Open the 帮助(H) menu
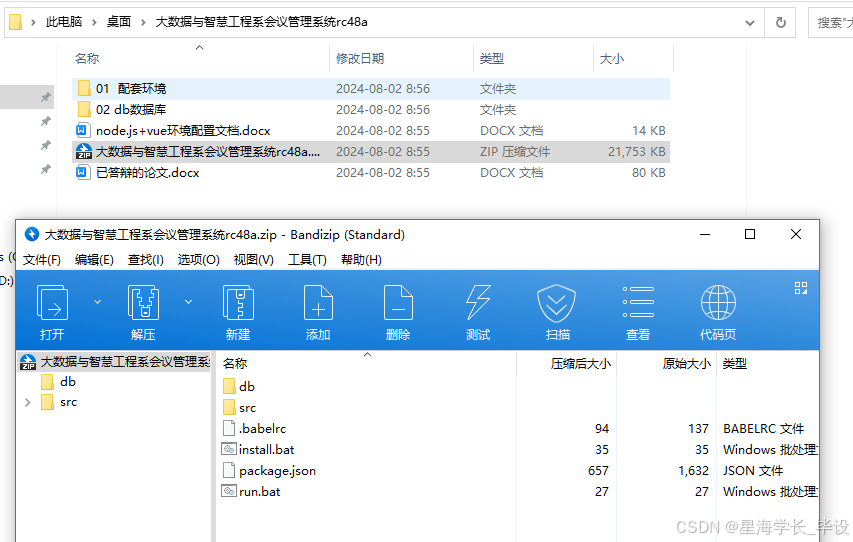 (361, 260)
